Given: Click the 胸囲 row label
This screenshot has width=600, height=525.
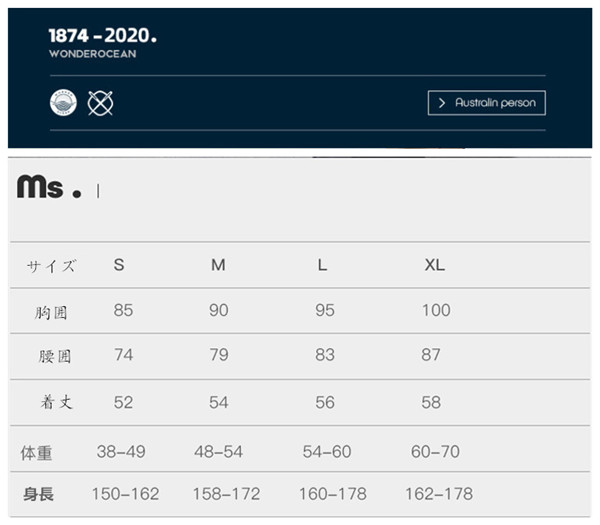Looking at the screenshot, I should (x=51, y=313).
